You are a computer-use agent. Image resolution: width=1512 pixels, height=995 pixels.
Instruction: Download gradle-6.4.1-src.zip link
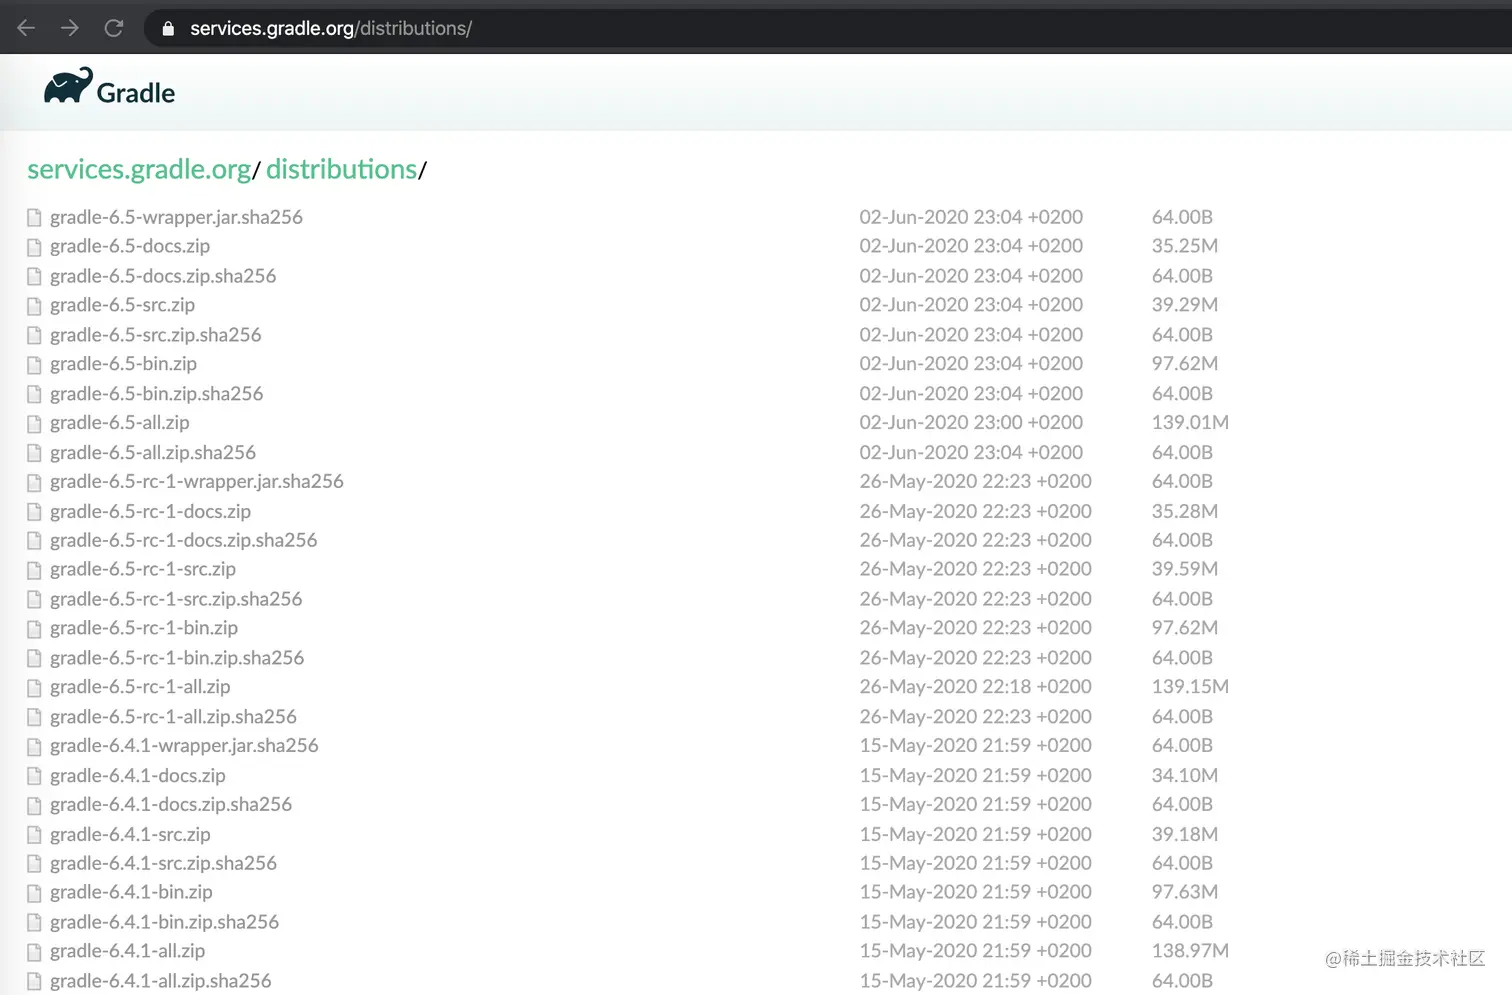tap(130, 835)
